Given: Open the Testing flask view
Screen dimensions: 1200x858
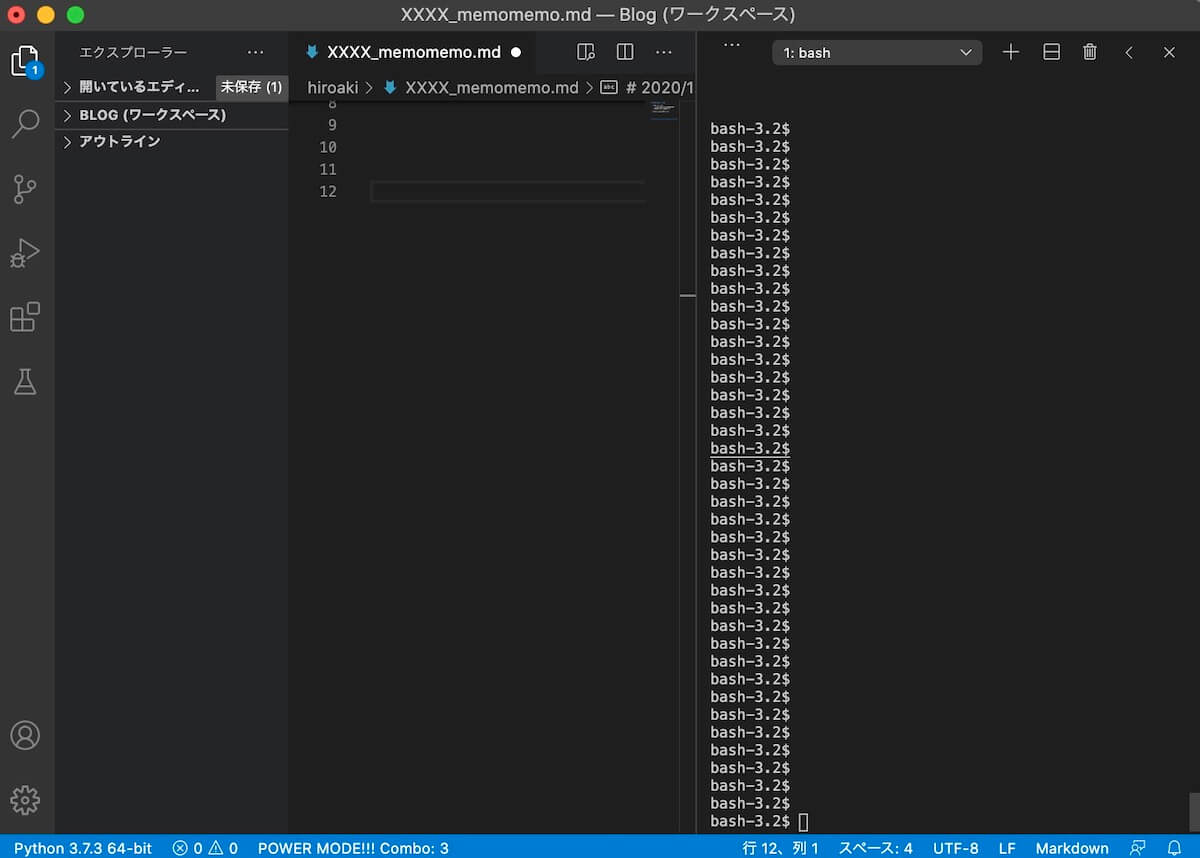Looking at the screenshot, I should 25,381.
